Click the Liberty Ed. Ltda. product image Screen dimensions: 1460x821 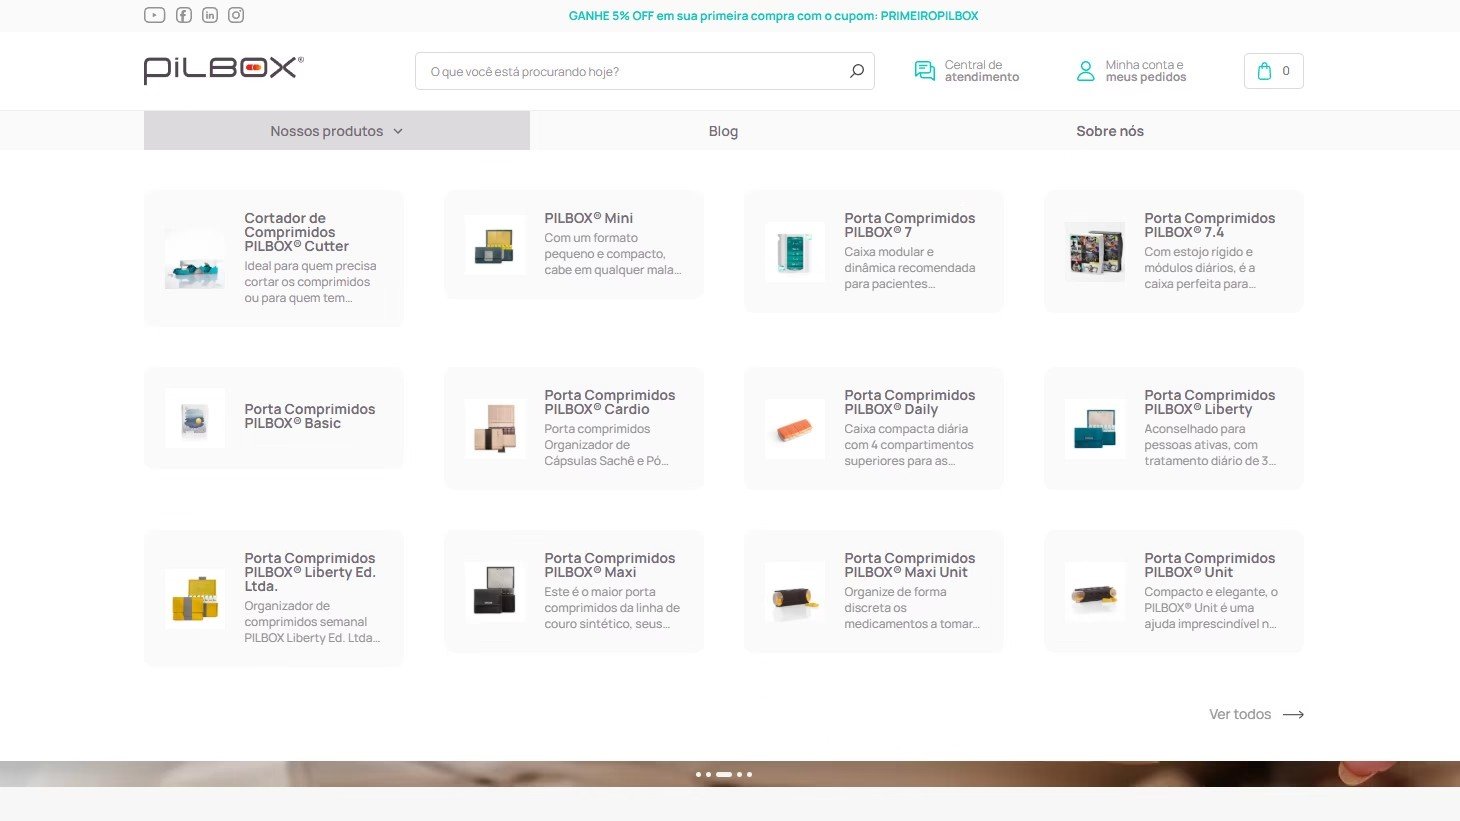pos(195,598)
